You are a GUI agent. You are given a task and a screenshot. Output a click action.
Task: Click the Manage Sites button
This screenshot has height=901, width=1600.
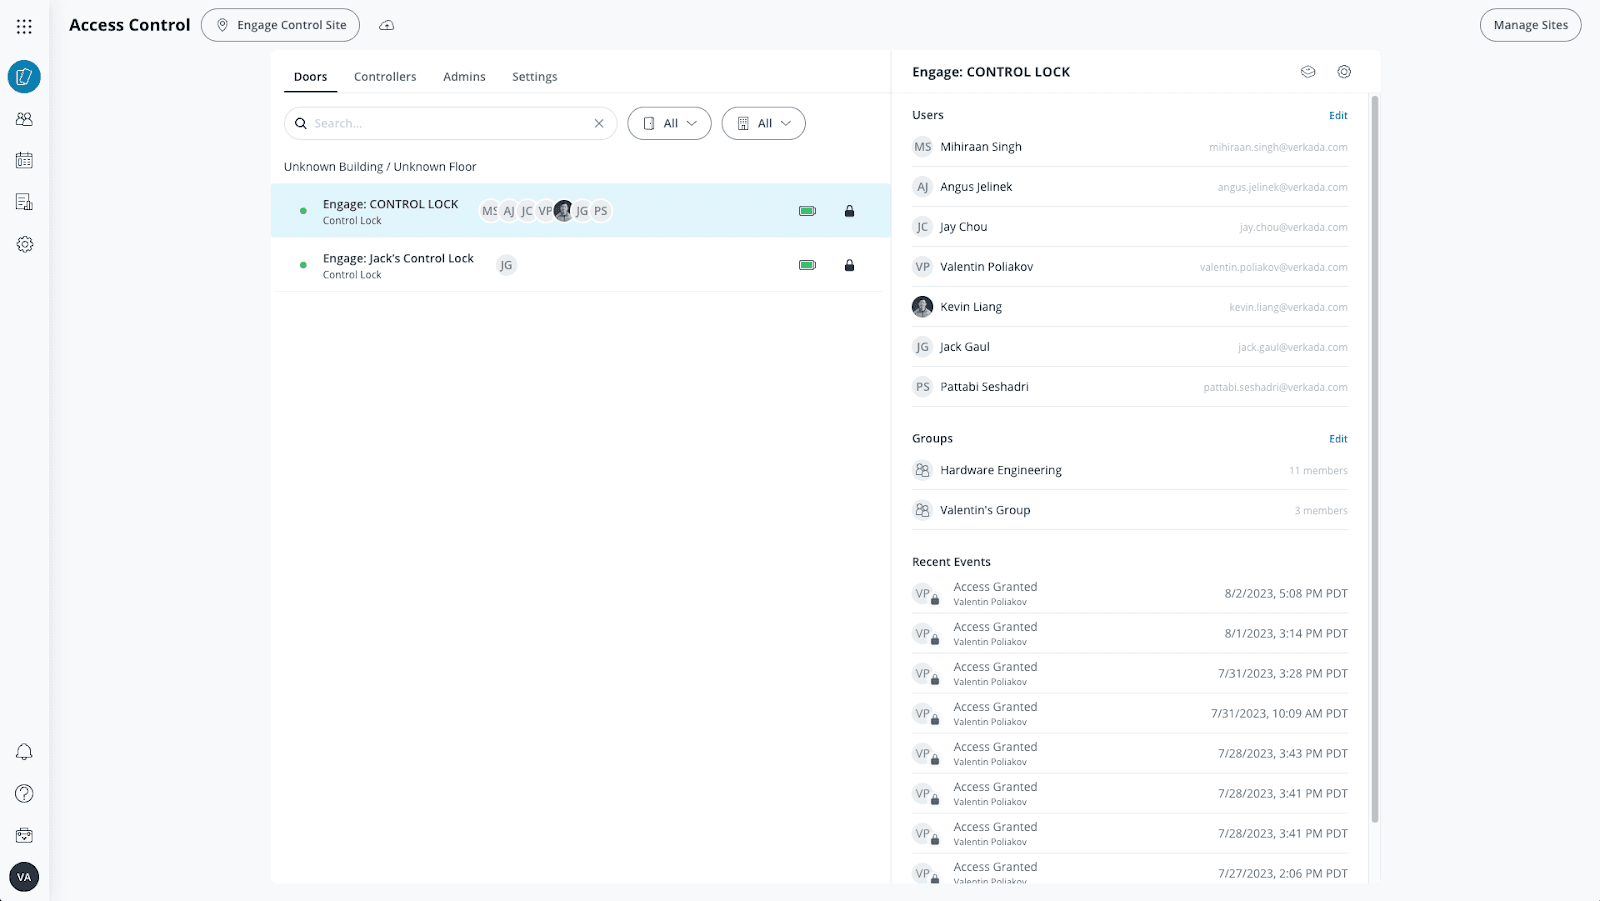coord(1530,25)
